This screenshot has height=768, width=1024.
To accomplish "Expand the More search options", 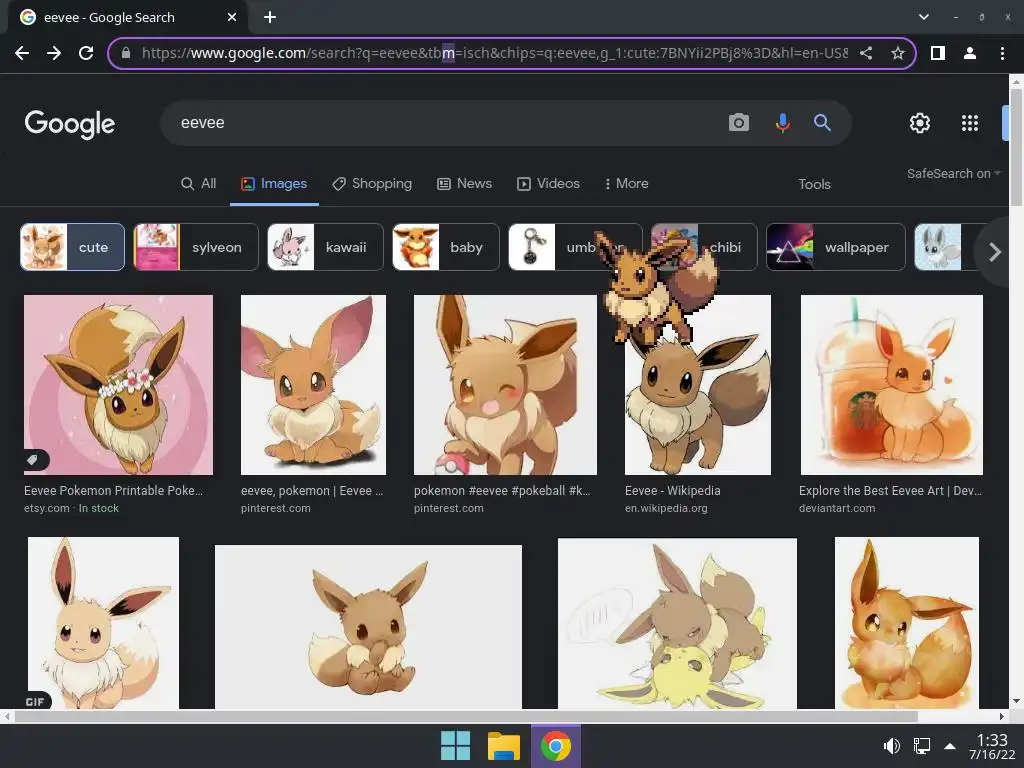I will pyautogui.click(x=626, y=184).
